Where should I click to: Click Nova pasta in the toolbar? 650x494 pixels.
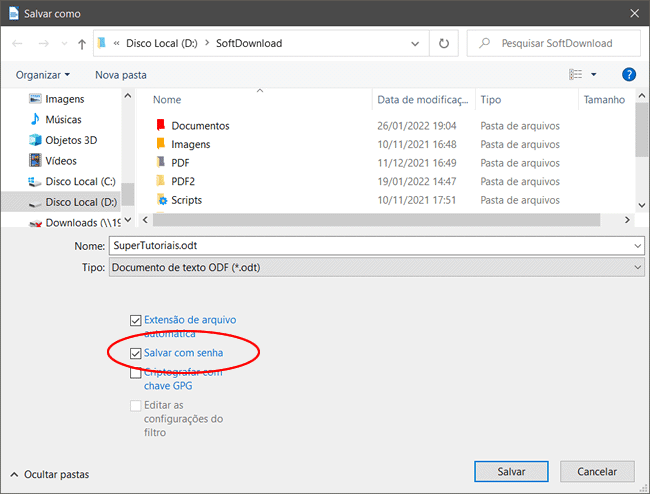click(121, 75)
